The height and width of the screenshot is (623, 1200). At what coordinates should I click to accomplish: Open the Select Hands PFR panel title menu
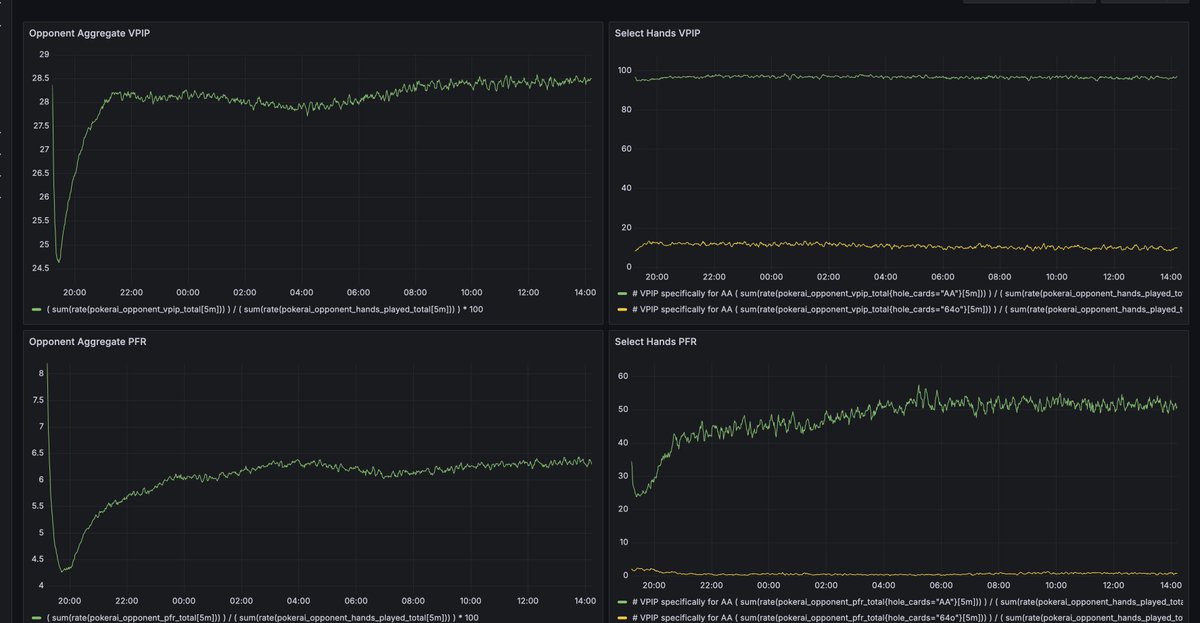pyautogui.click(x=656, y=342)
